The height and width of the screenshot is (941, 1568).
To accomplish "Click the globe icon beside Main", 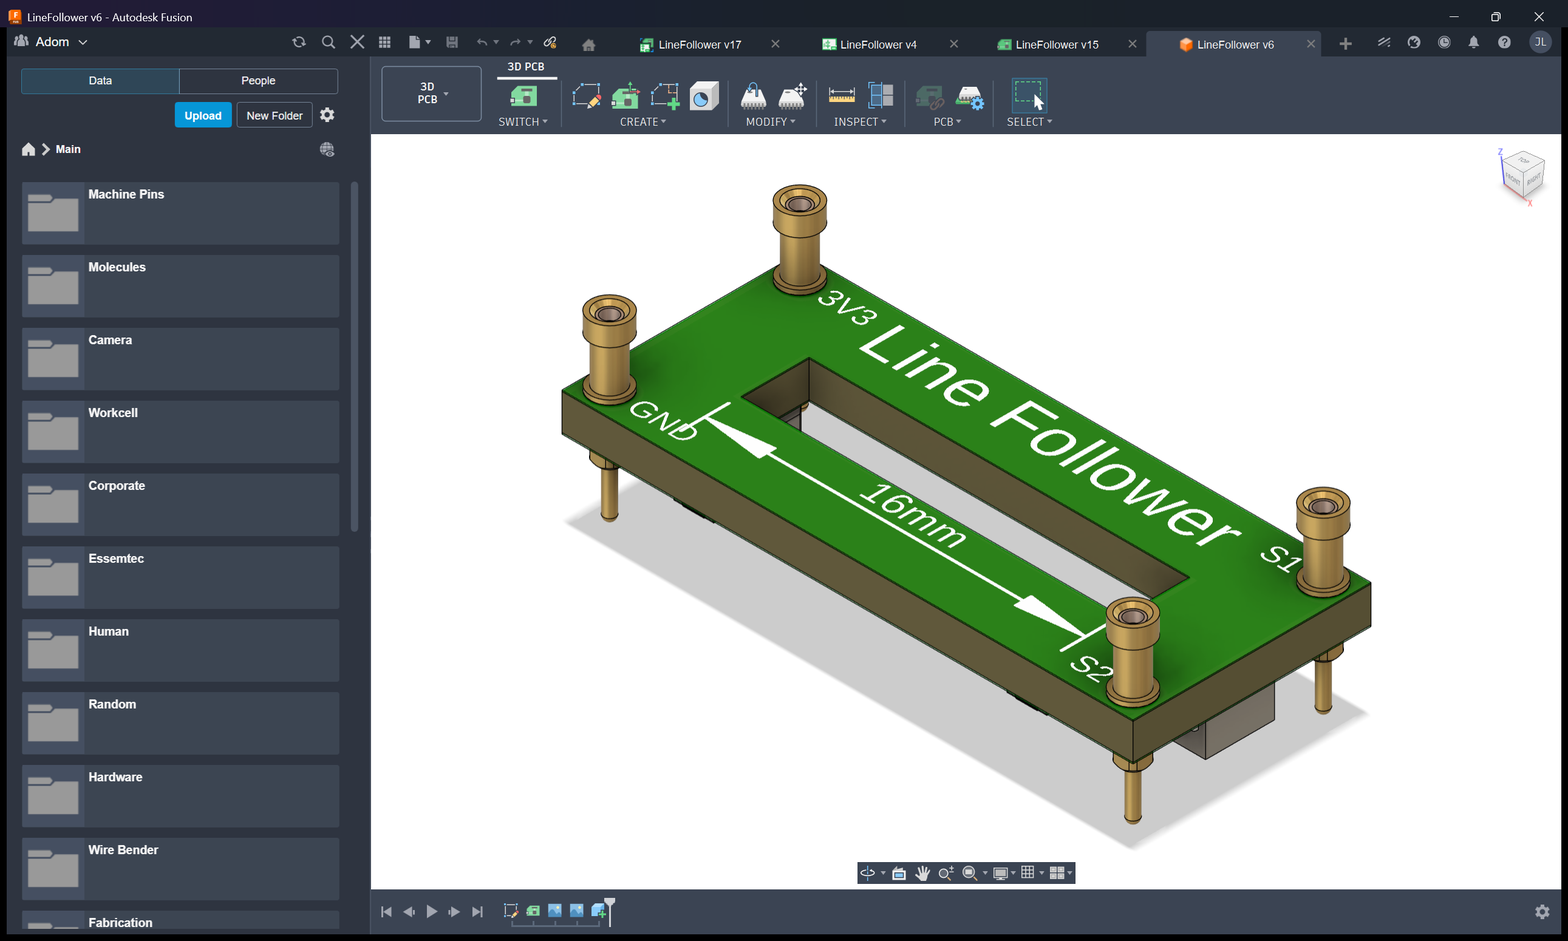I will [x=327, y=149].
